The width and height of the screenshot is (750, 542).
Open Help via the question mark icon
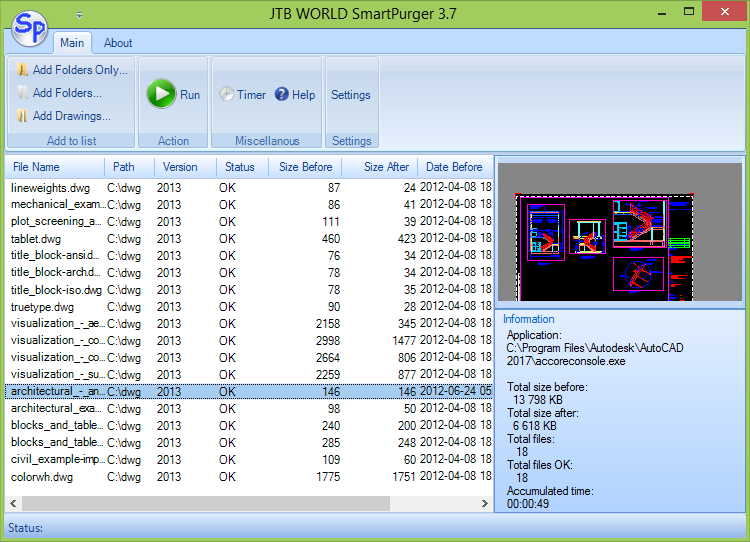point(282,95)
